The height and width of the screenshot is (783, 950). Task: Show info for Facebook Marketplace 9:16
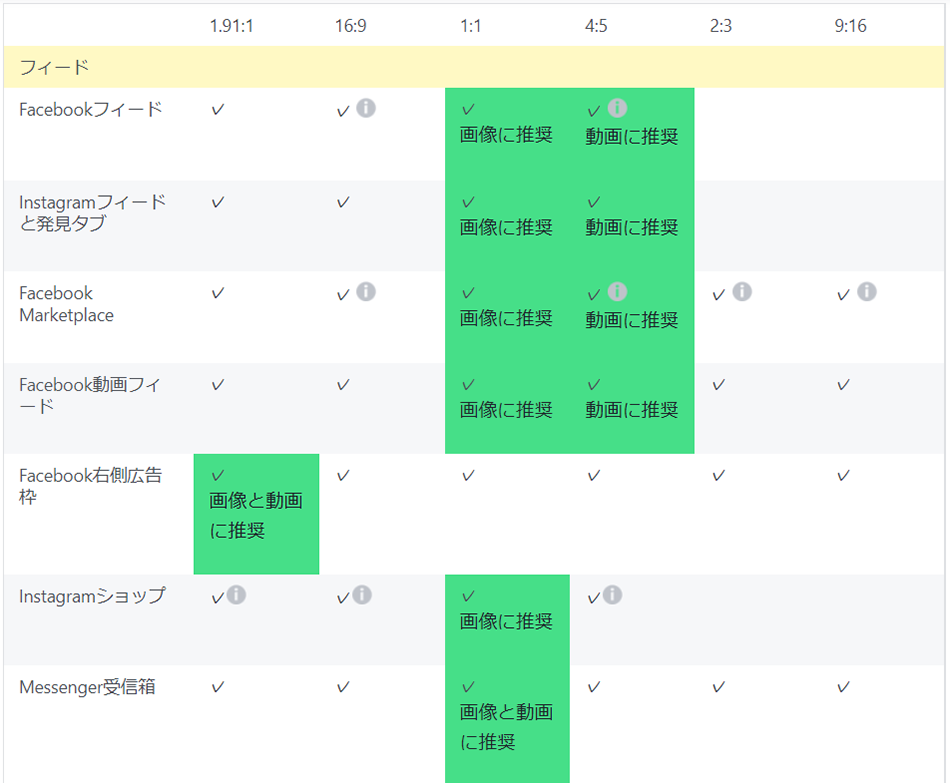click(x=867, y=292)
